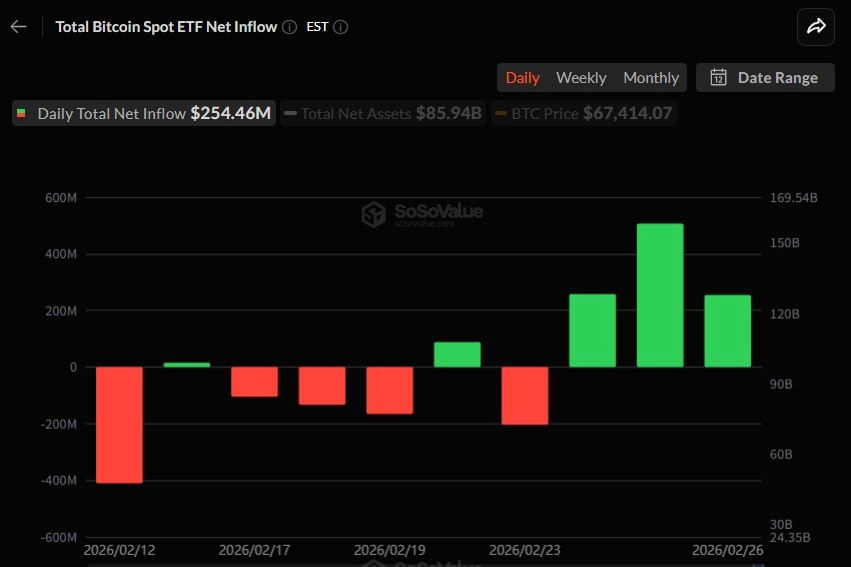The width and height of the screenshot is (851, 567).
Task: Click the back arrow icon
Action: pos(18,27)
